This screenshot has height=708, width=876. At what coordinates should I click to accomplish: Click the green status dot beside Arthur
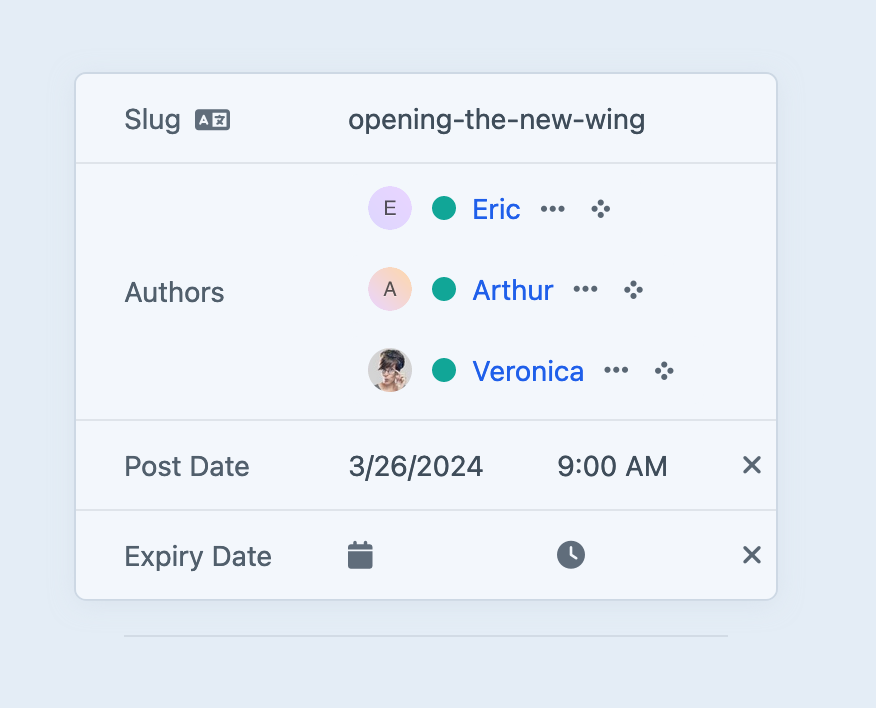click(x=444, y=289)
